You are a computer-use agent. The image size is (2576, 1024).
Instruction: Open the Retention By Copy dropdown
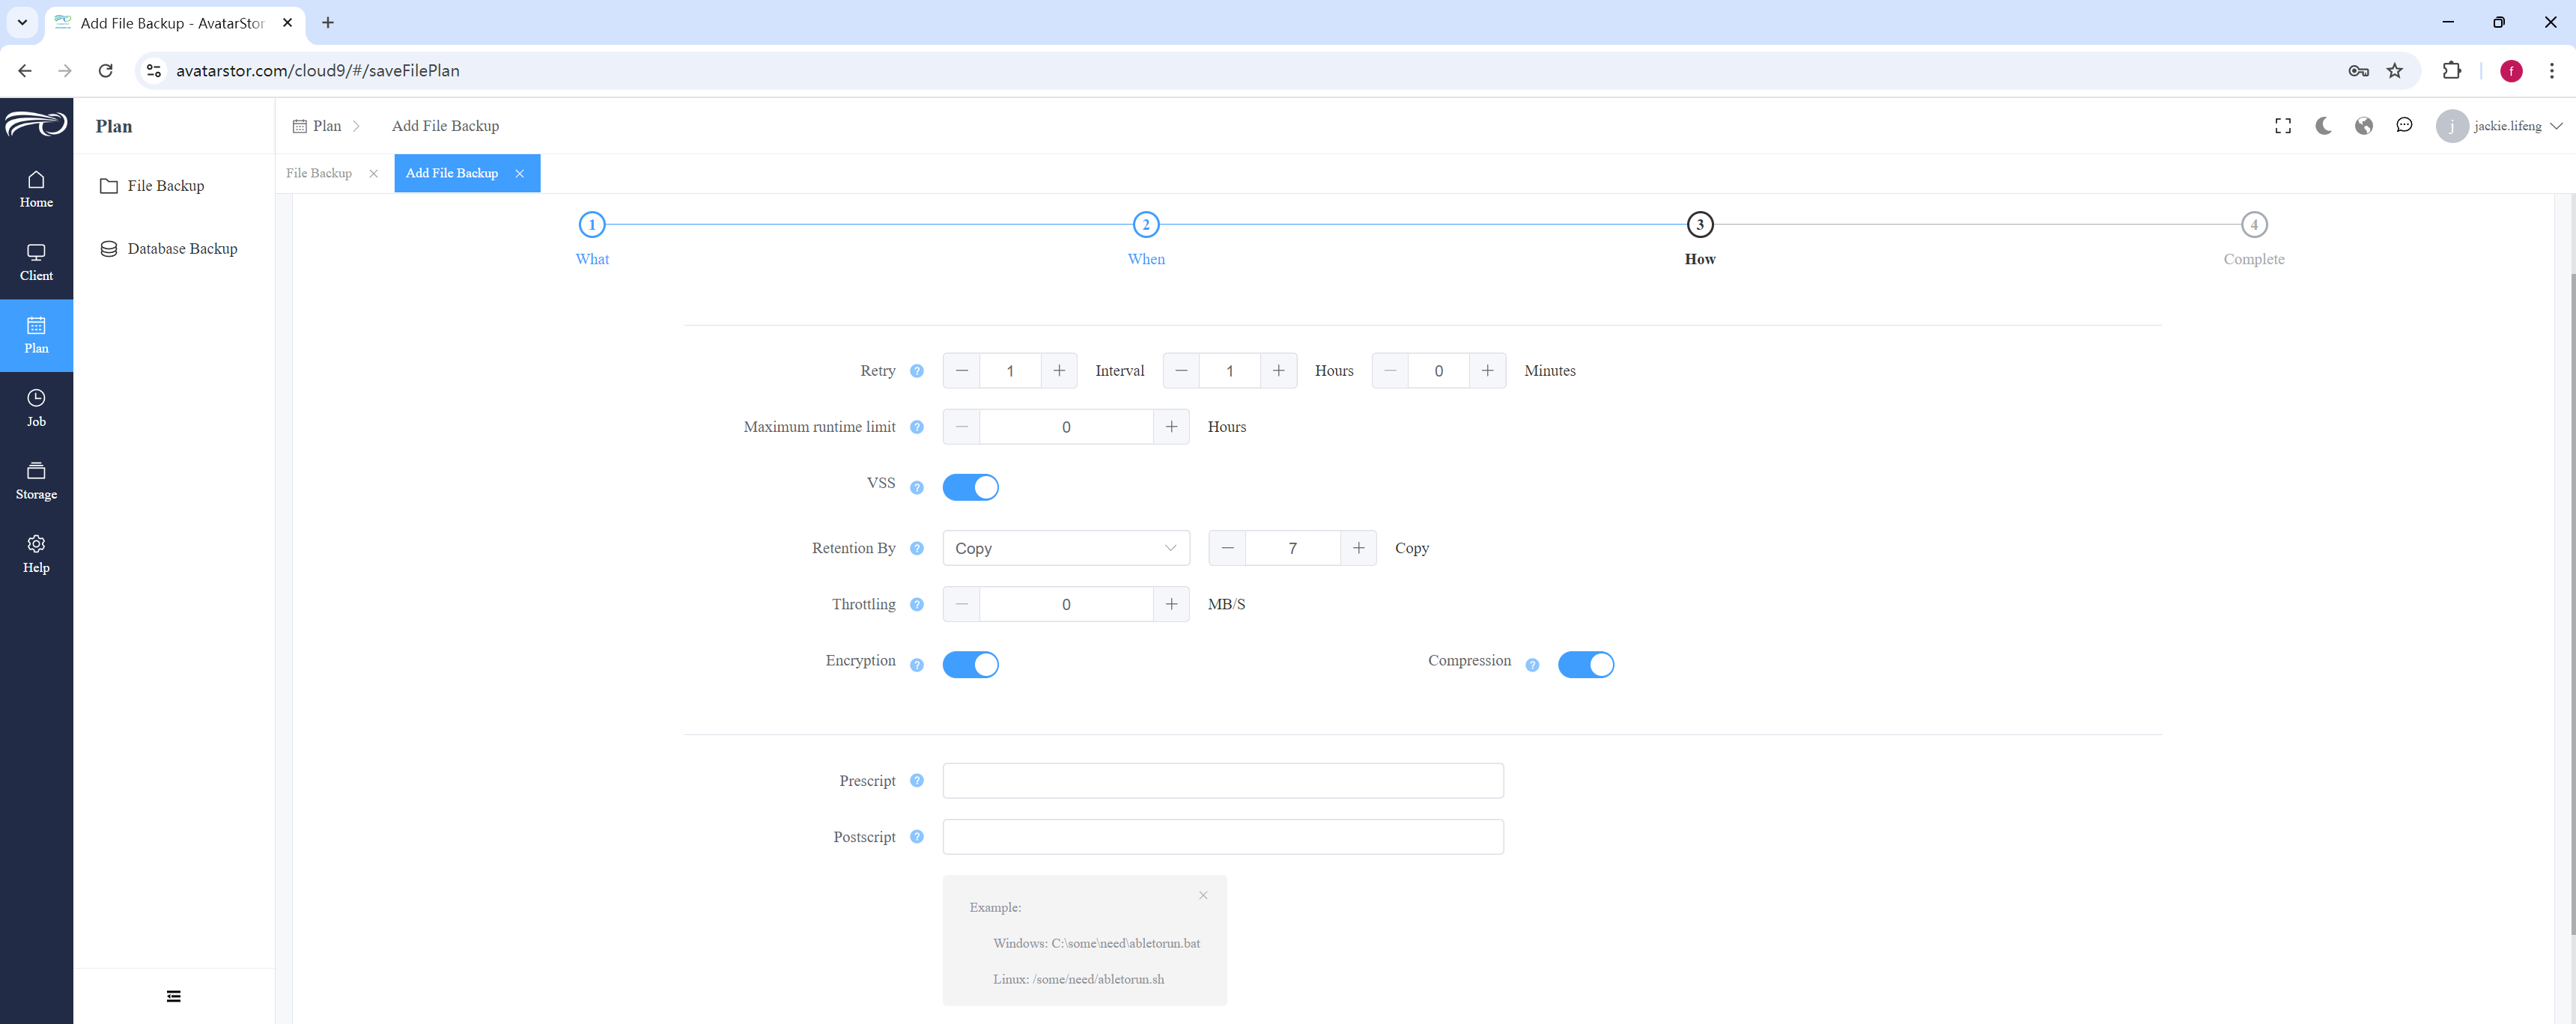[x=1066, y=548]
